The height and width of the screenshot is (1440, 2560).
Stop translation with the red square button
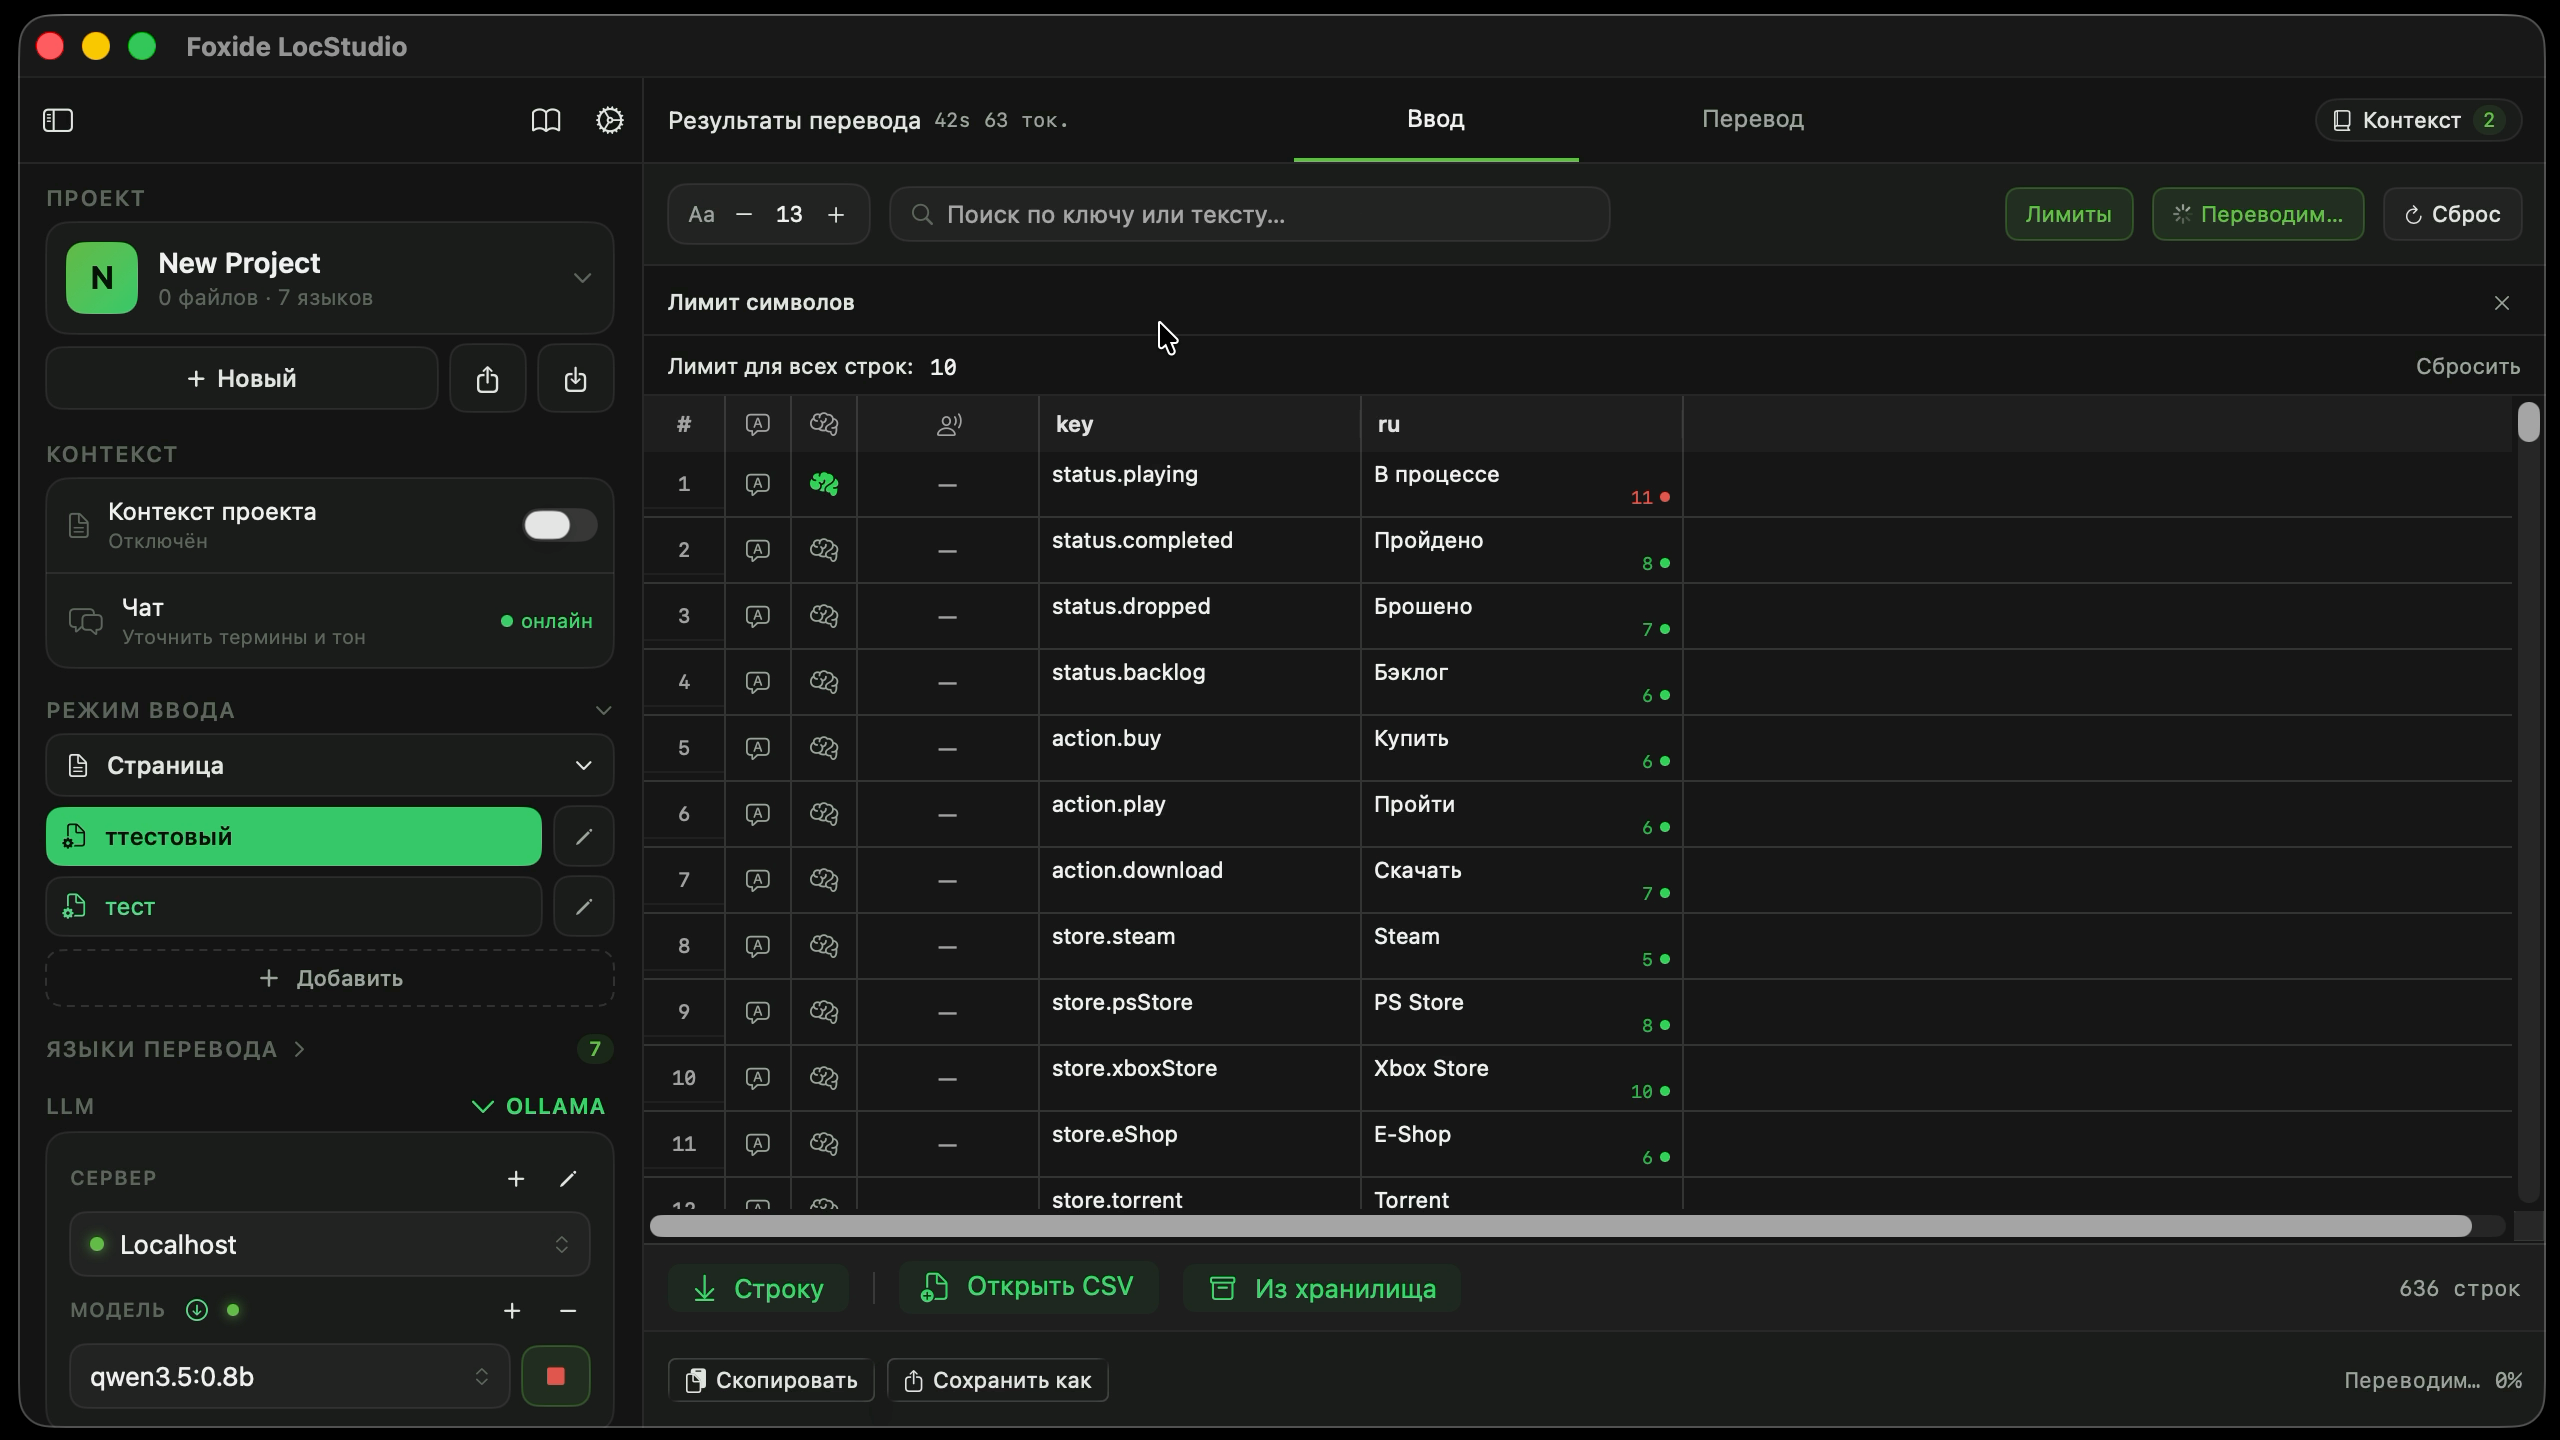(x=555, y=1376)
